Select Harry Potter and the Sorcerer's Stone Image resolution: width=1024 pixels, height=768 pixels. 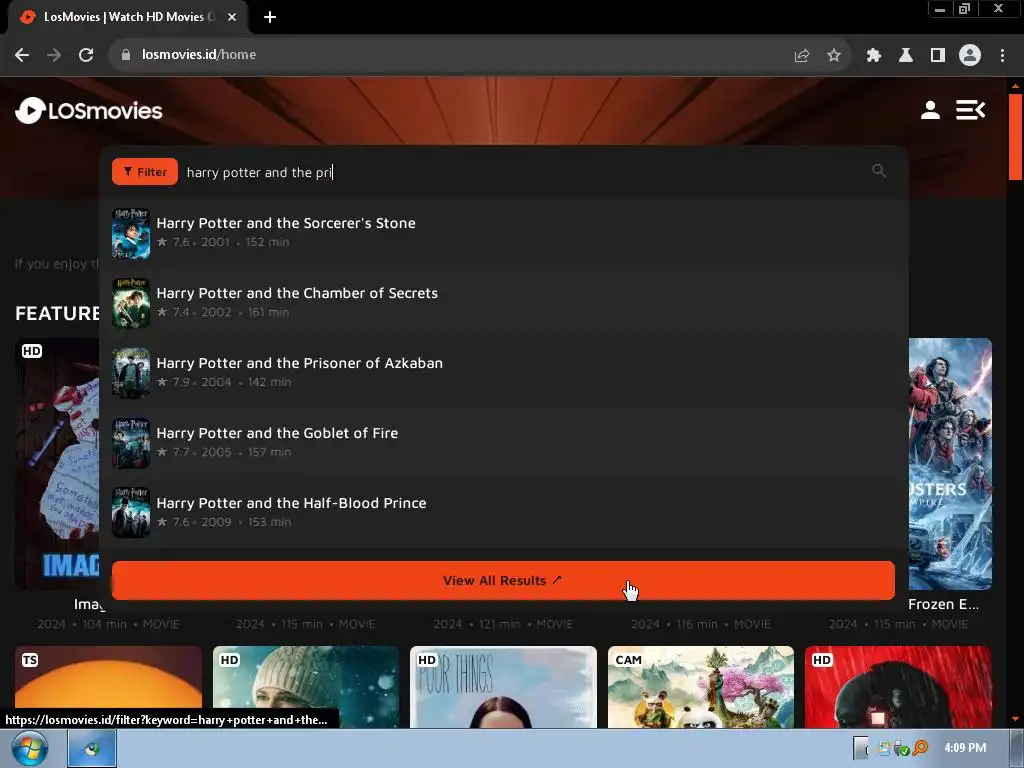click(x=503, y=232)
